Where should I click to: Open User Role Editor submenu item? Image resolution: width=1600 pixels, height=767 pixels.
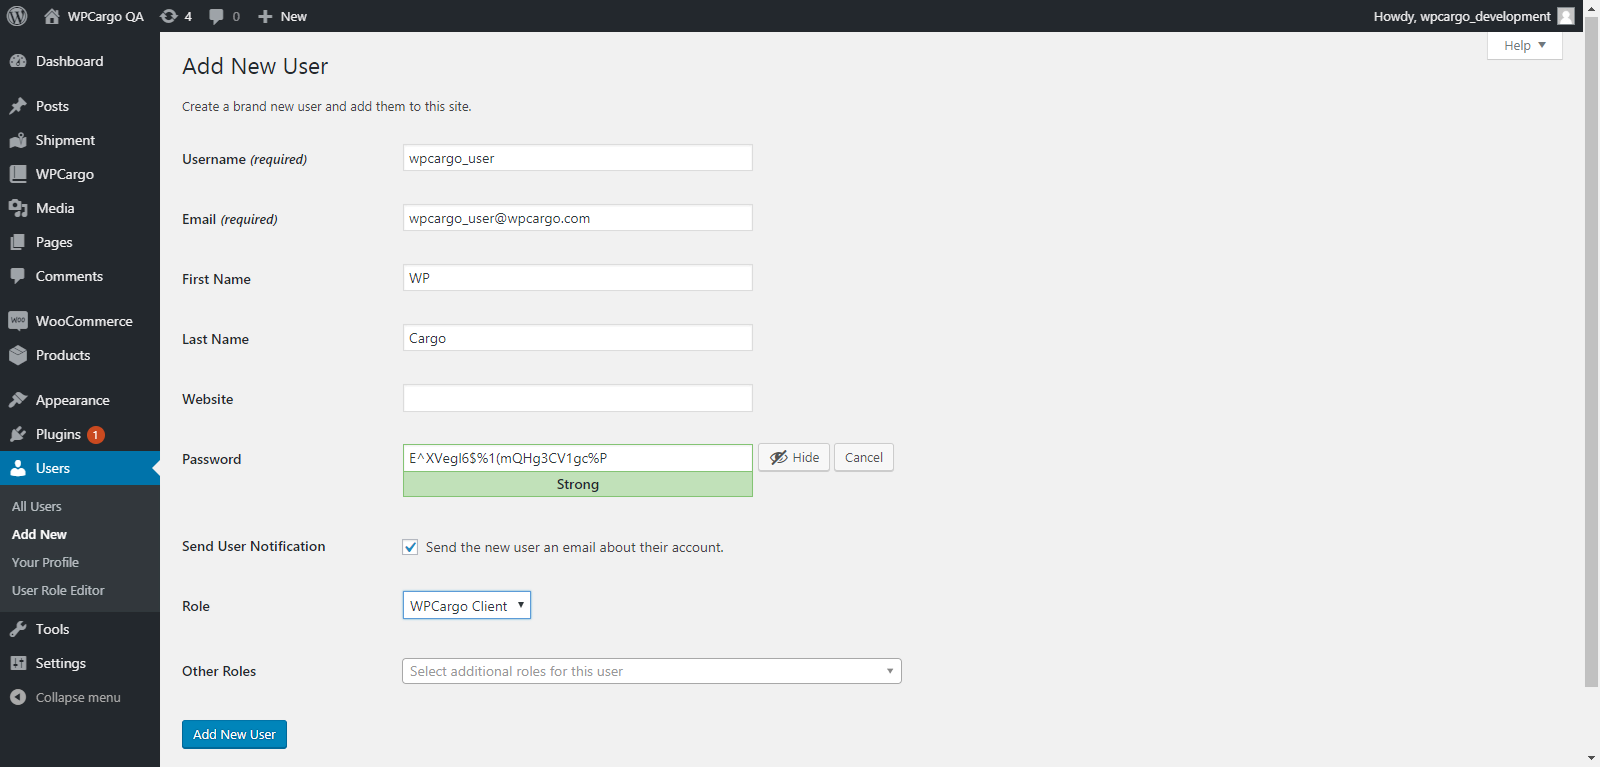point(58,590)
